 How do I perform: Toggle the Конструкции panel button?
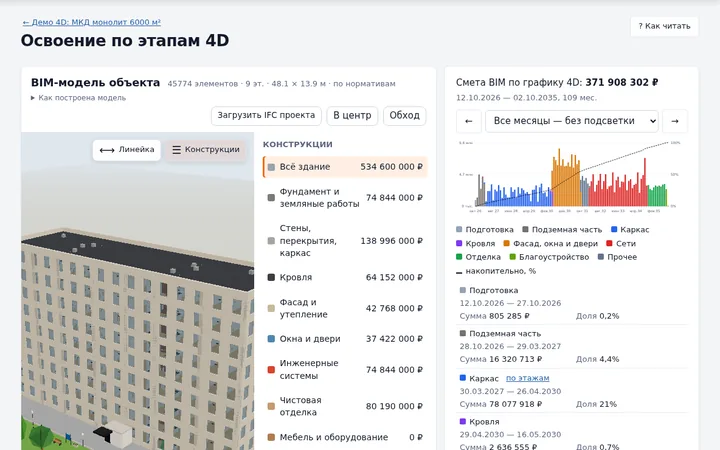click(x=206, y=150)
